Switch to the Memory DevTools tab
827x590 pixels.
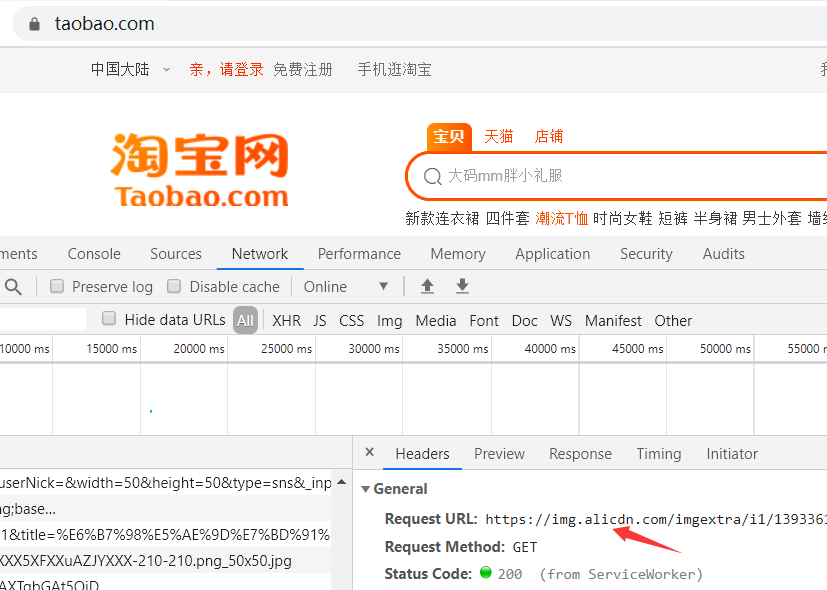(458, 254)
